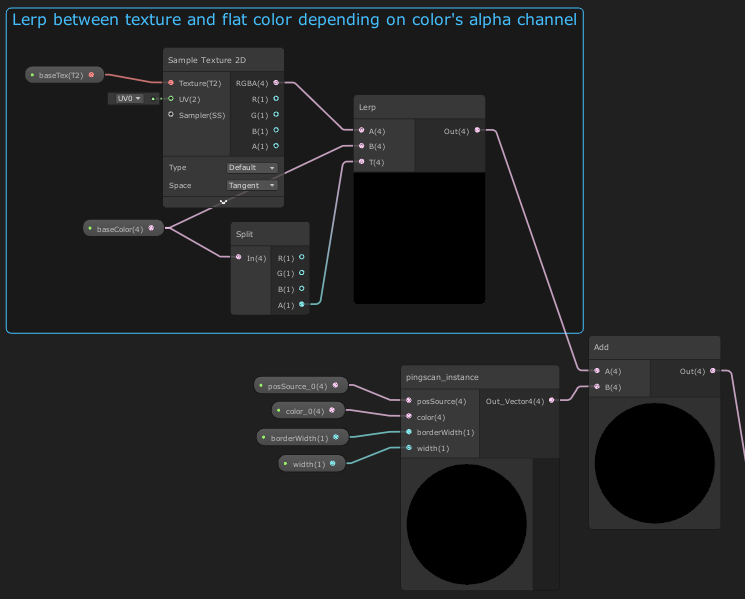
Task: Click the T(4) input port on Lerp
Action: (361, 161)
